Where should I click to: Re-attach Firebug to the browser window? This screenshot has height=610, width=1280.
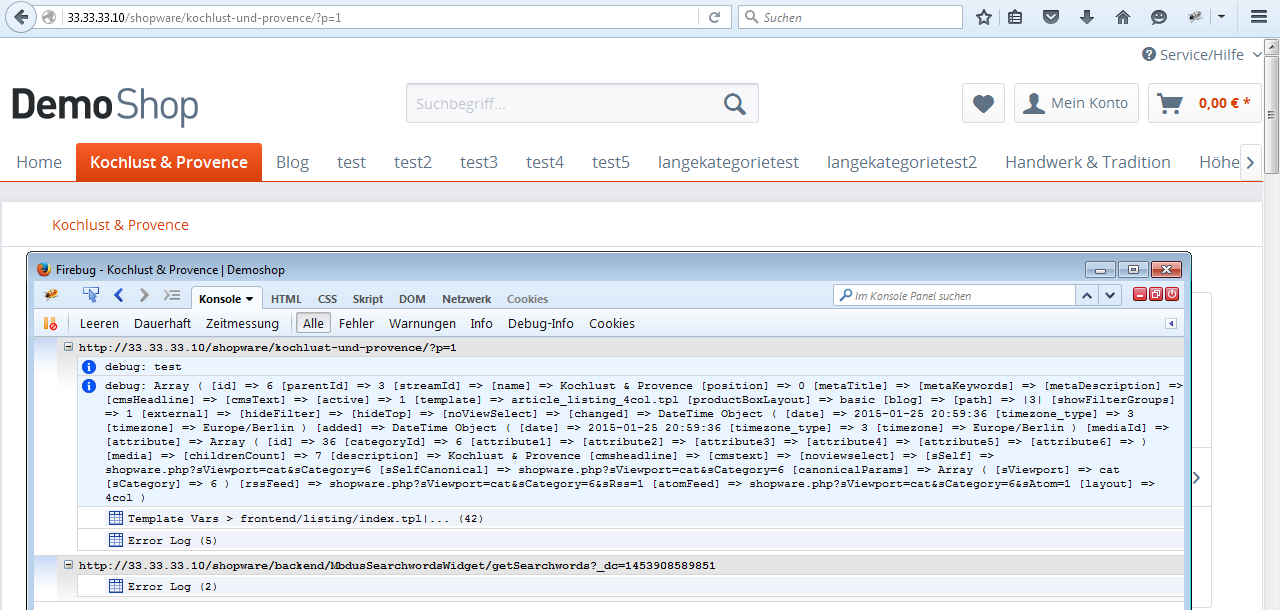(1156, 294)
